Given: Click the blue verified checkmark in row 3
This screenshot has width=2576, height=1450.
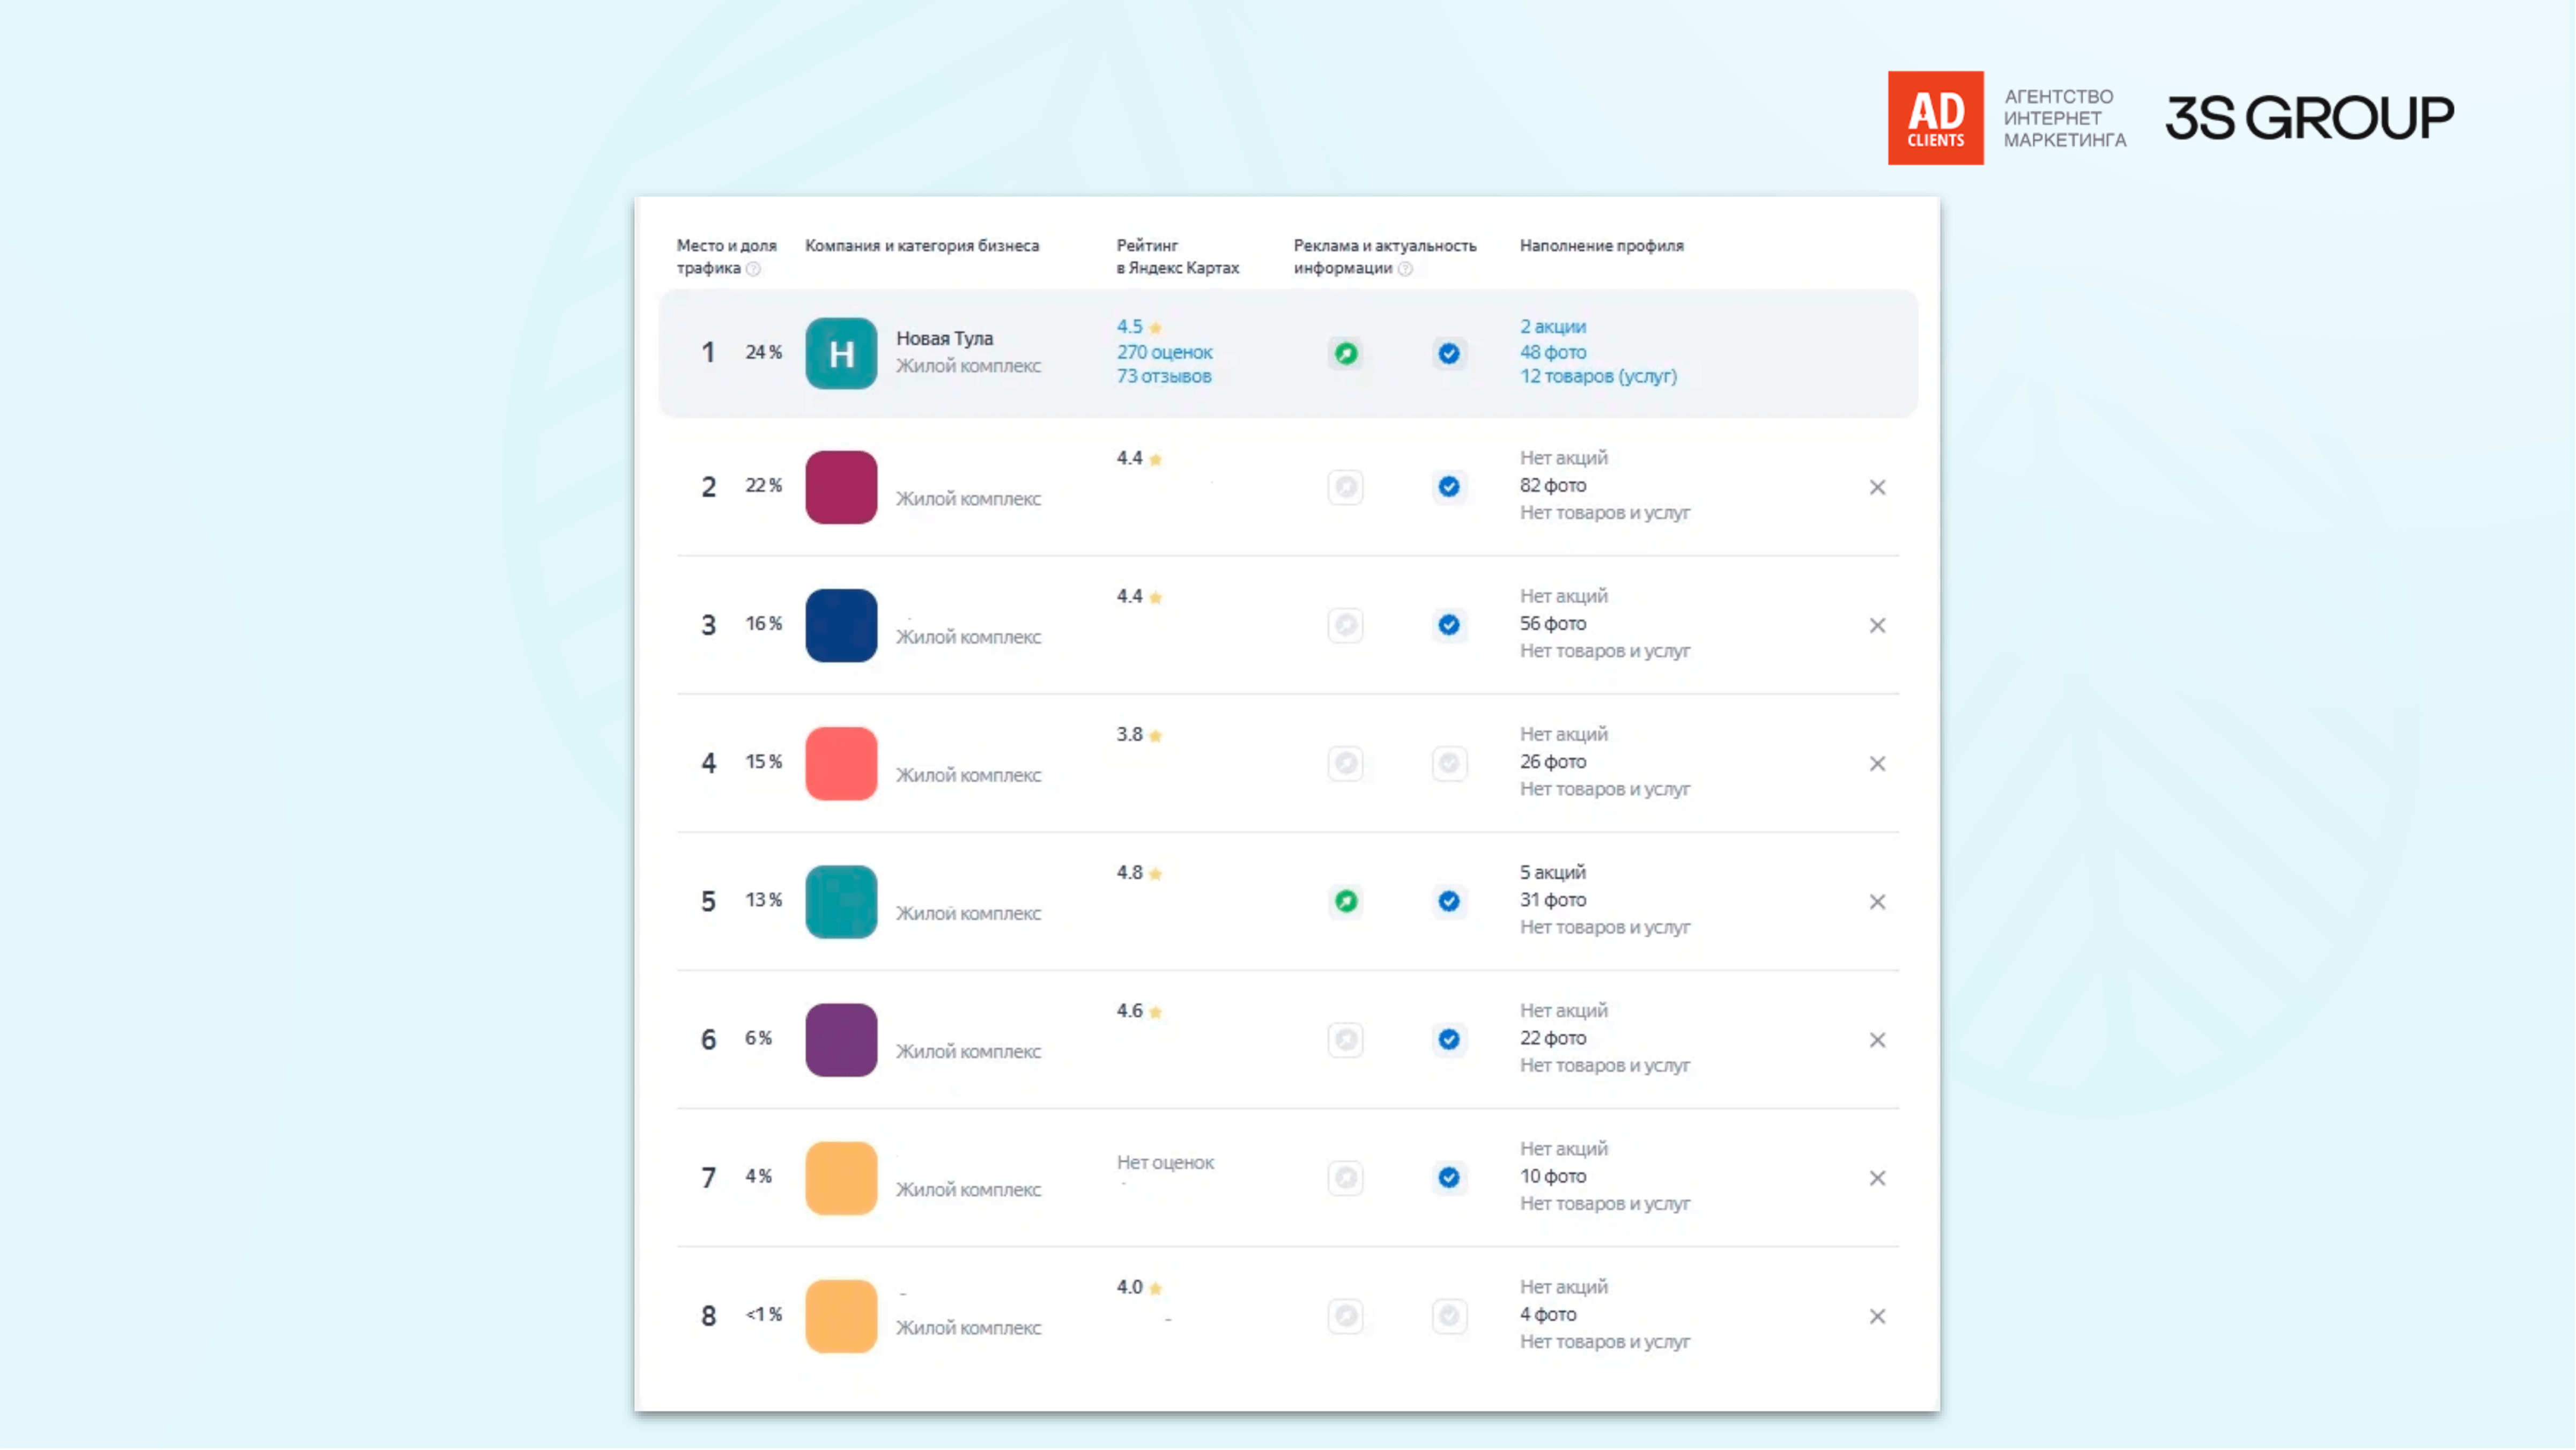Looking at the screenshot, I should [x=1449, y=625].
